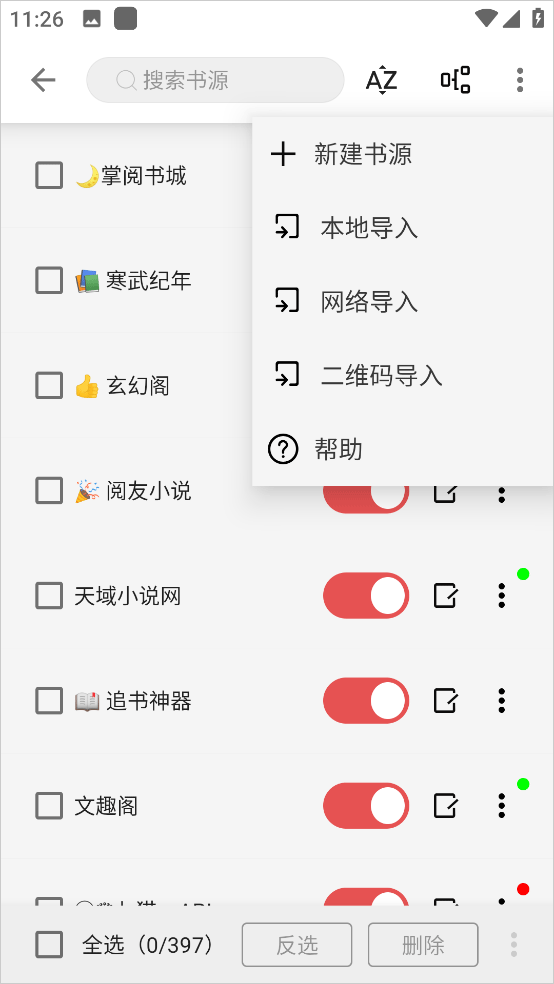
Task: Focus the 搜索书源 search field
Action: [215, 80]
